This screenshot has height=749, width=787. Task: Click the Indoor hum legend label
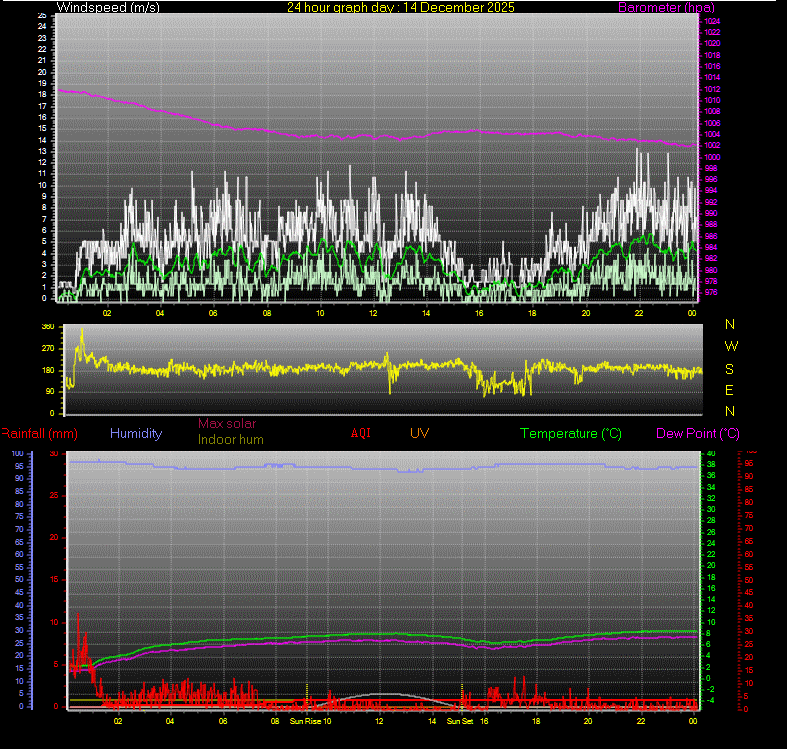230,439
